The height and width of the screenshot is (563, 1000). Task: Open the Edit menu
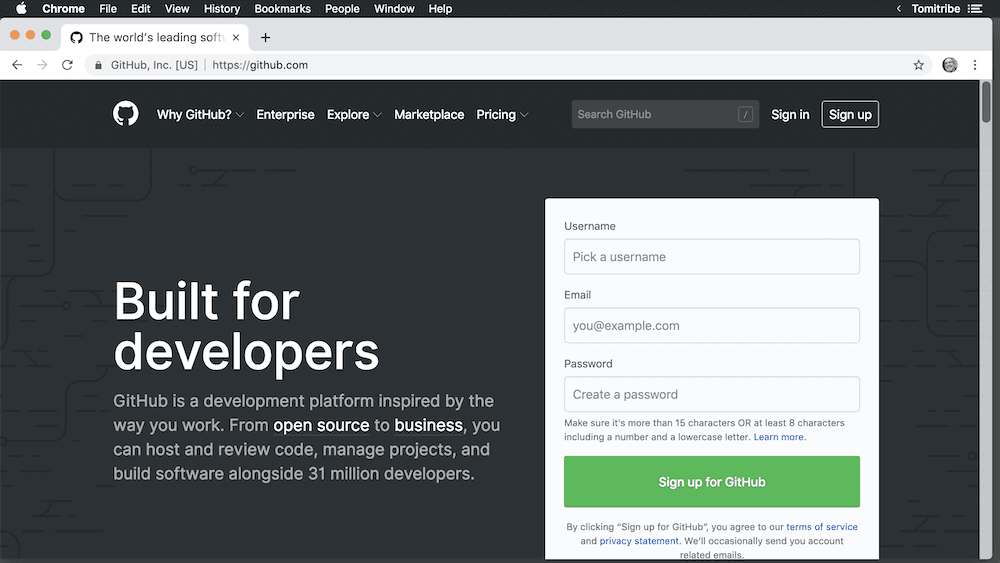[140, 8]
